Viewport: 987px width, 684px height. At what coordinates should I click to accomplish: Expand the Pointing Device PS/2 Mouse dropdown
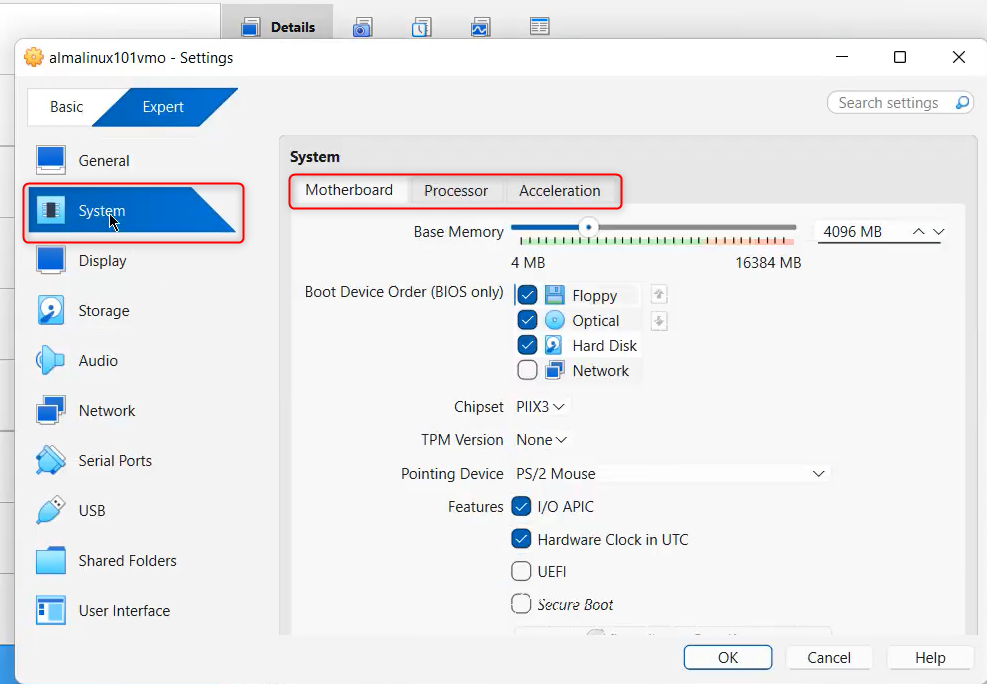tap(671, 473)
